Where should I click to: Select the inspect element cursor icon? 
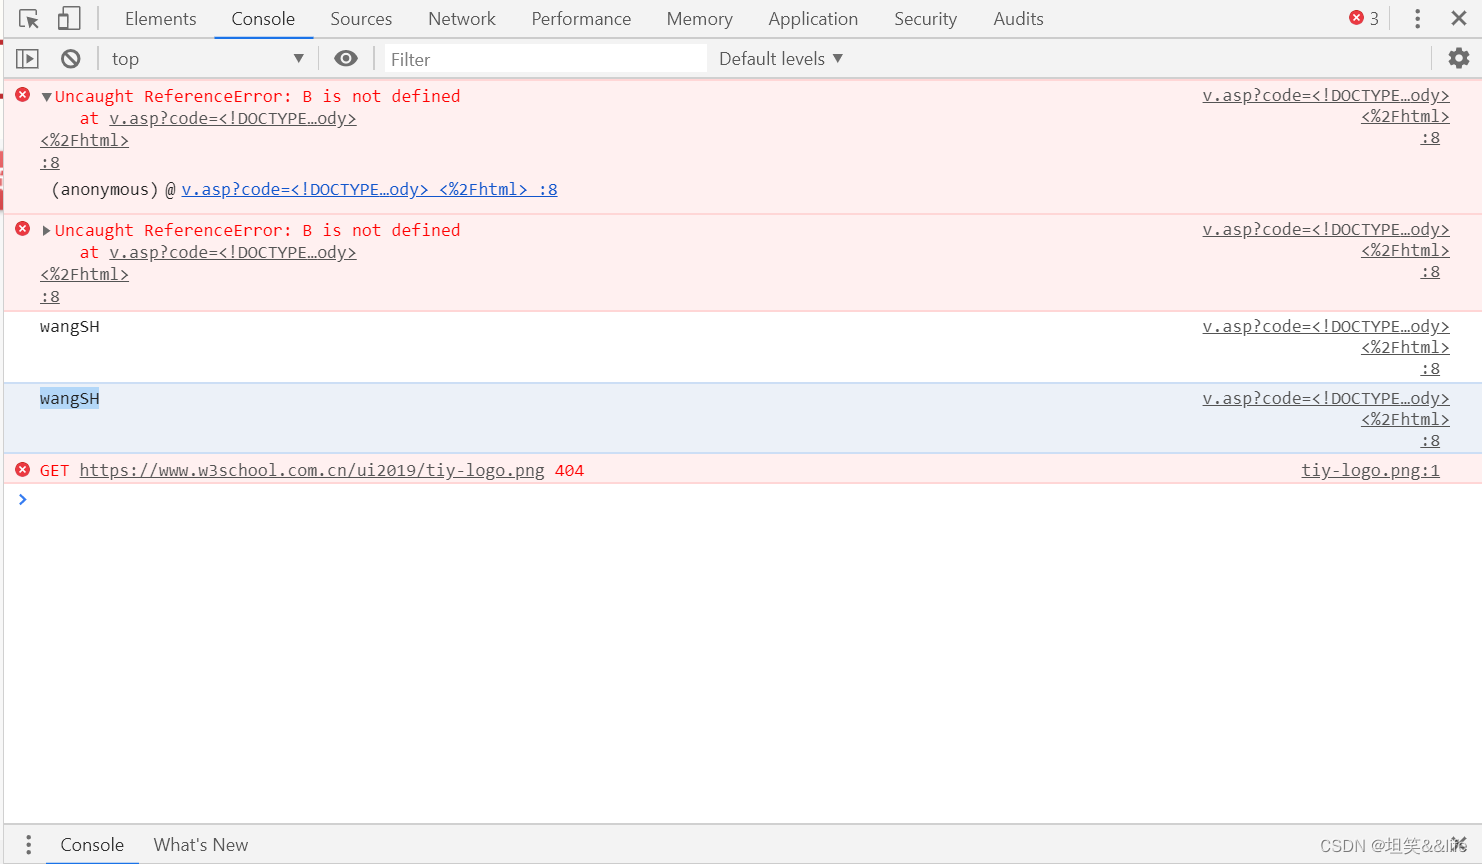pyautogui.click(x=28, y=18)
